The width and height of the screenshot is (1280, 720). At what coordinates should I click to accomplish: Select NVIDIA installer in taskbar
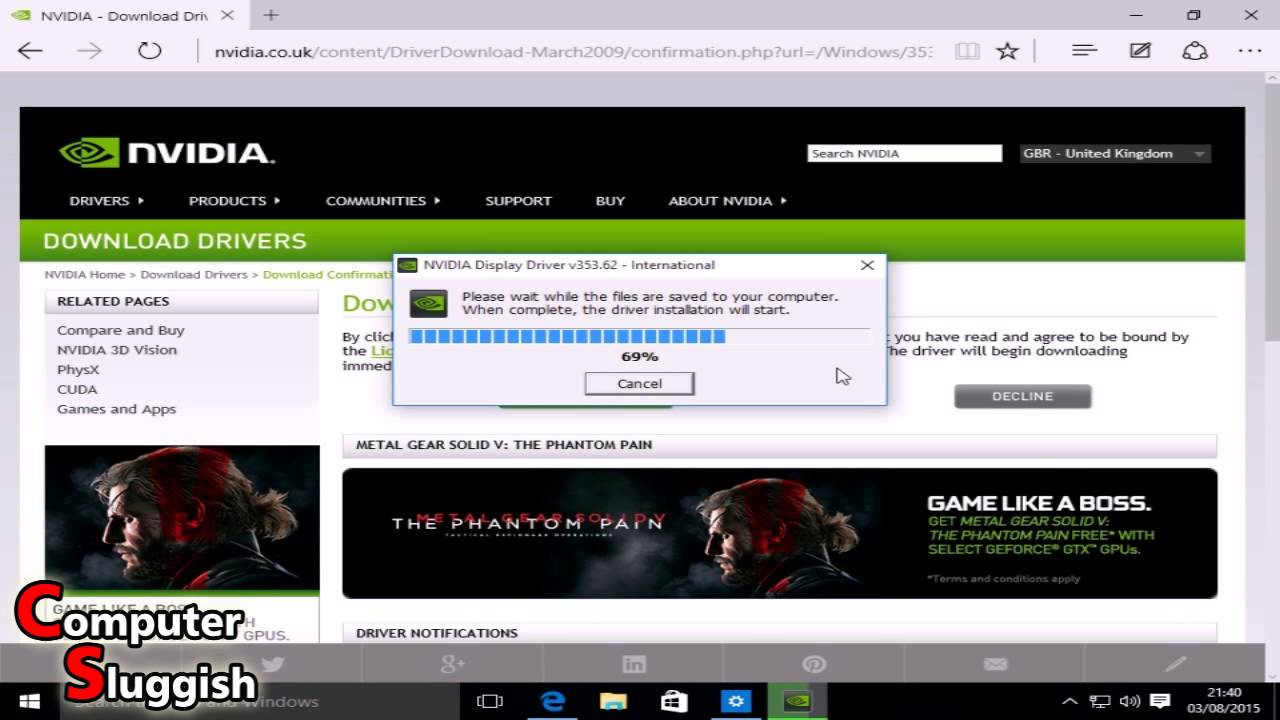[x=797, y=702]
